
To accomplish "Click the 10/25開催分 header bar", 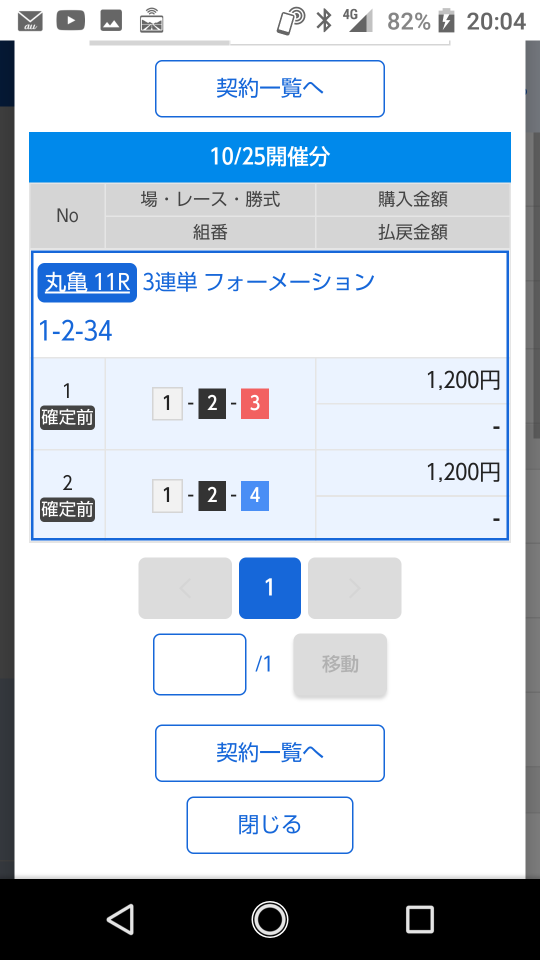I will 269,157.
